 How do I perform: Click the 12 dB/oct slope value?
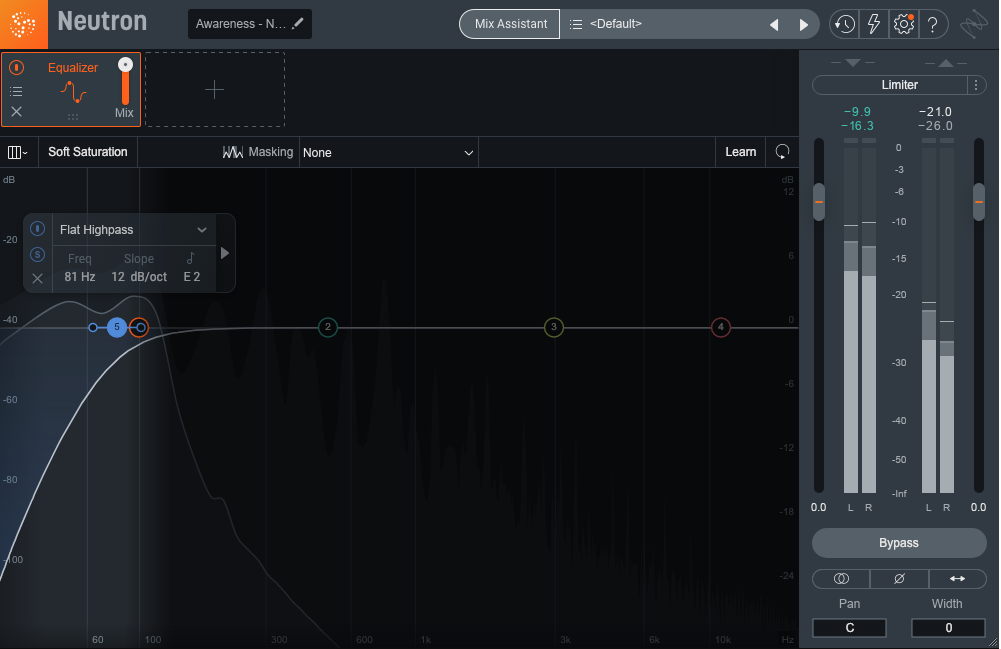tap(139, 276)
